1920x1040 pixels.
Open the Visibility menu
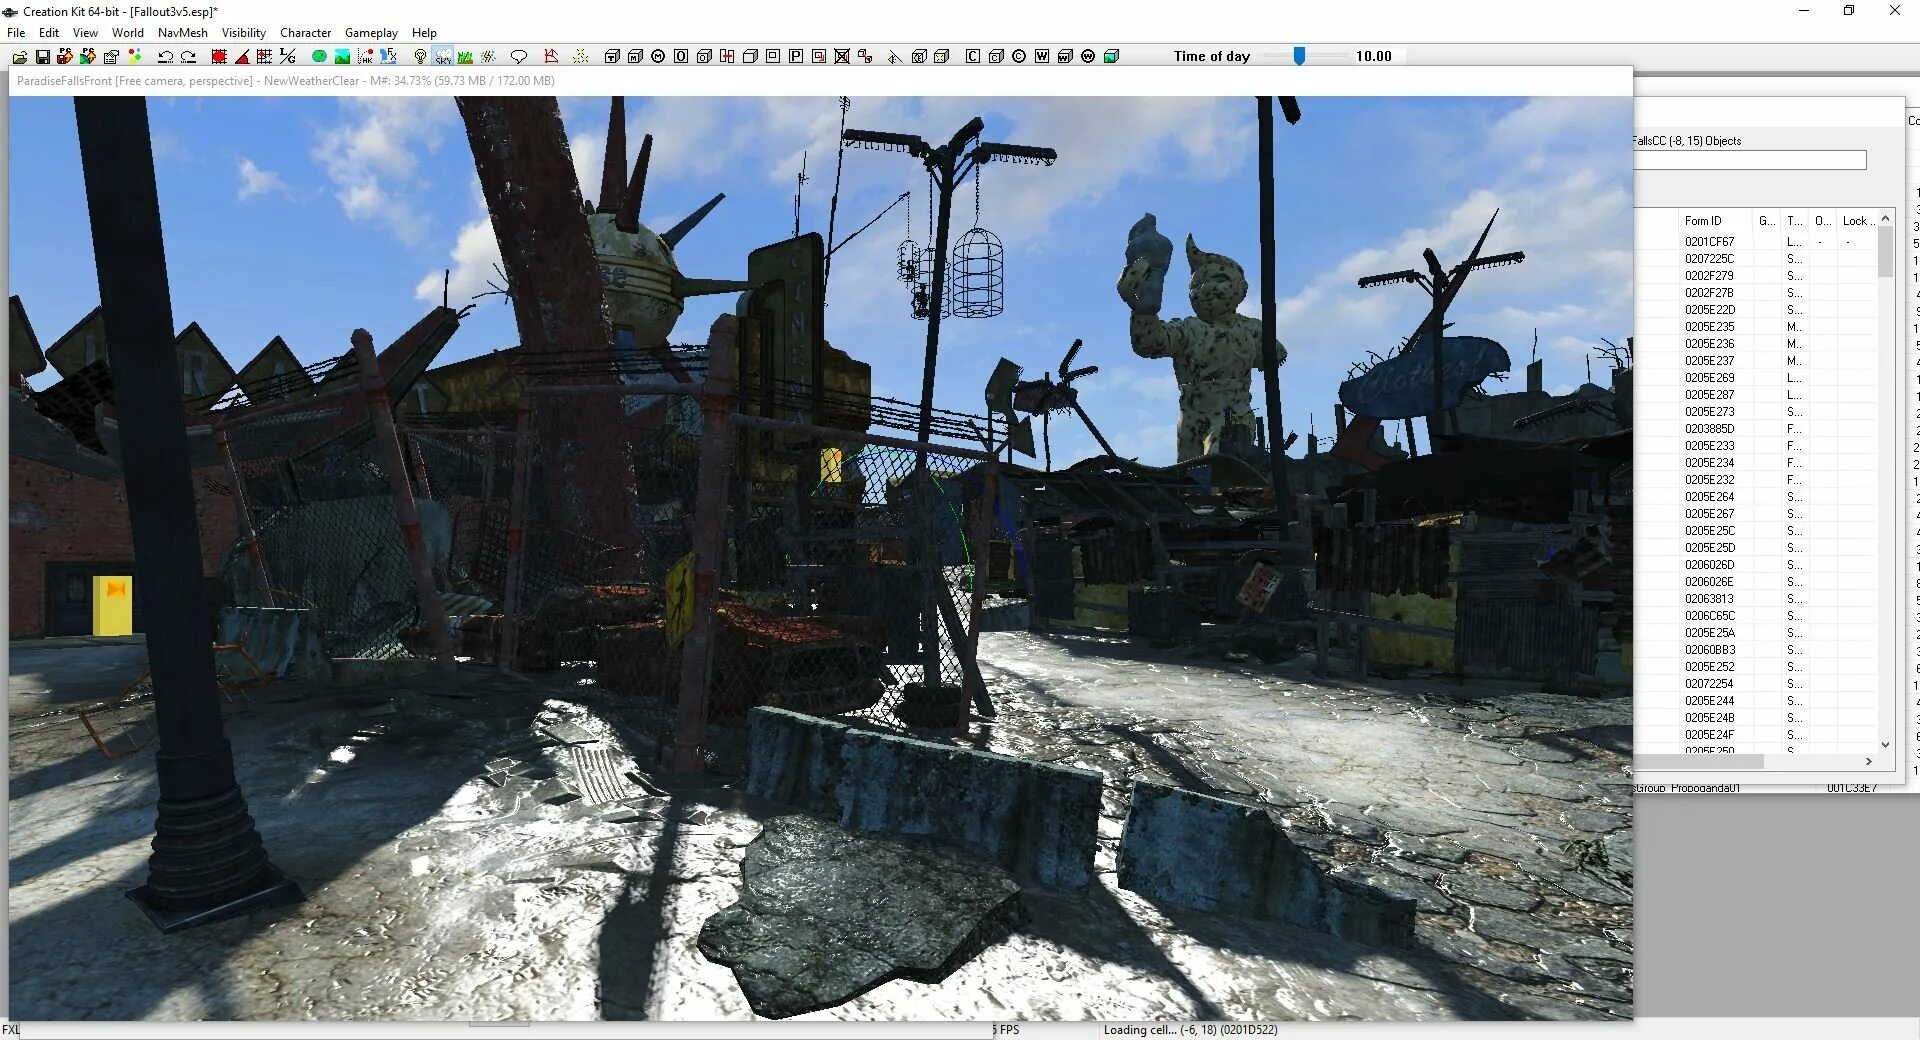pos(244,33)
